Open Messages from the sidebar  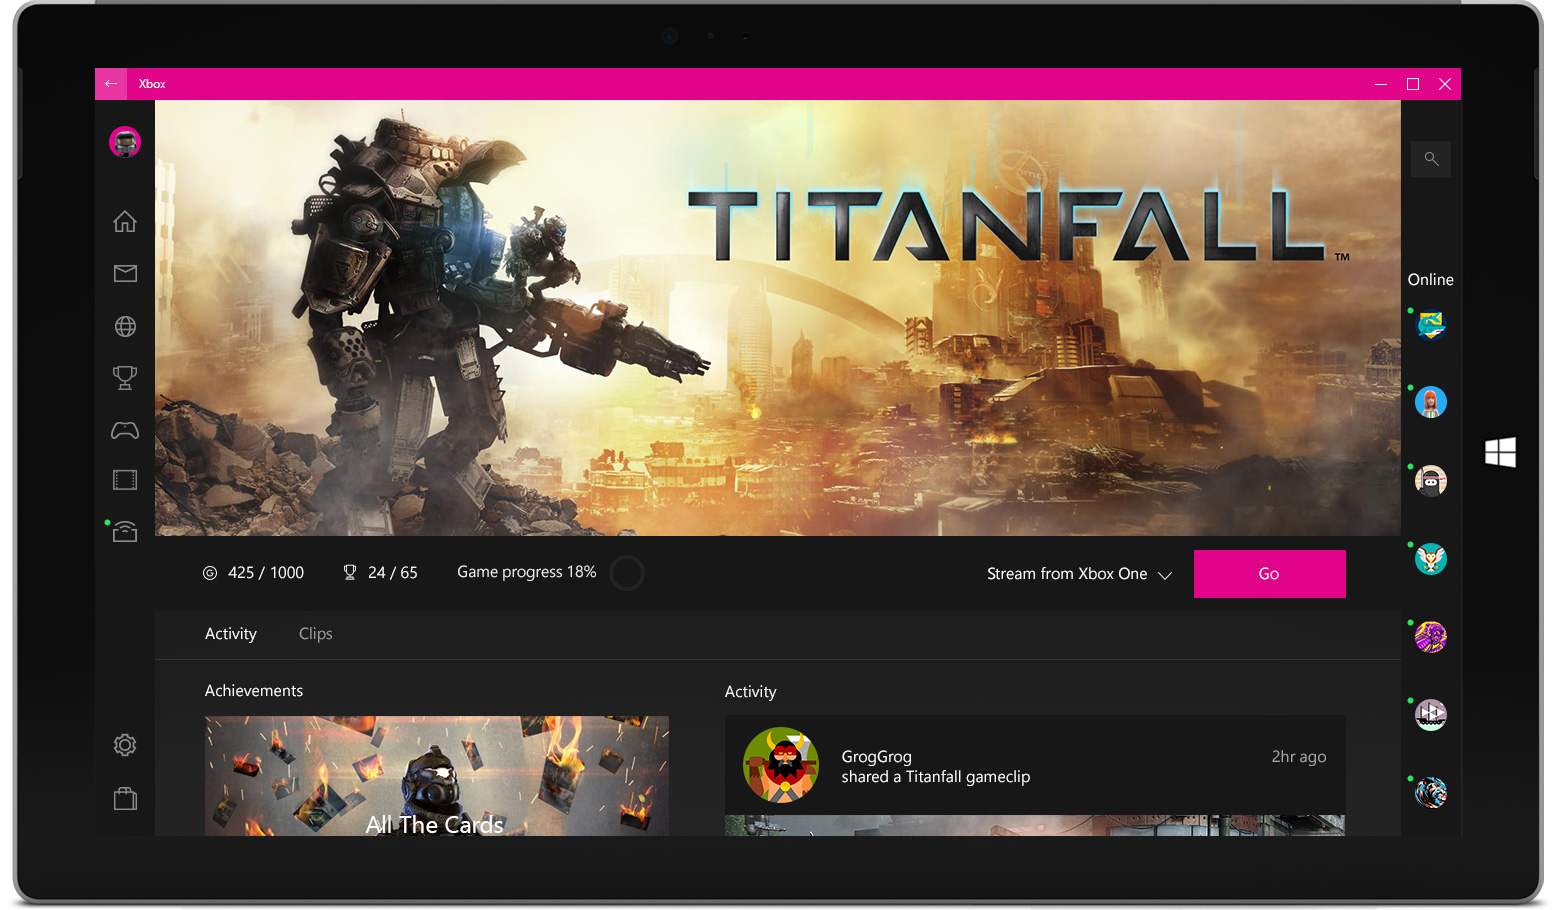coord(124,273)
